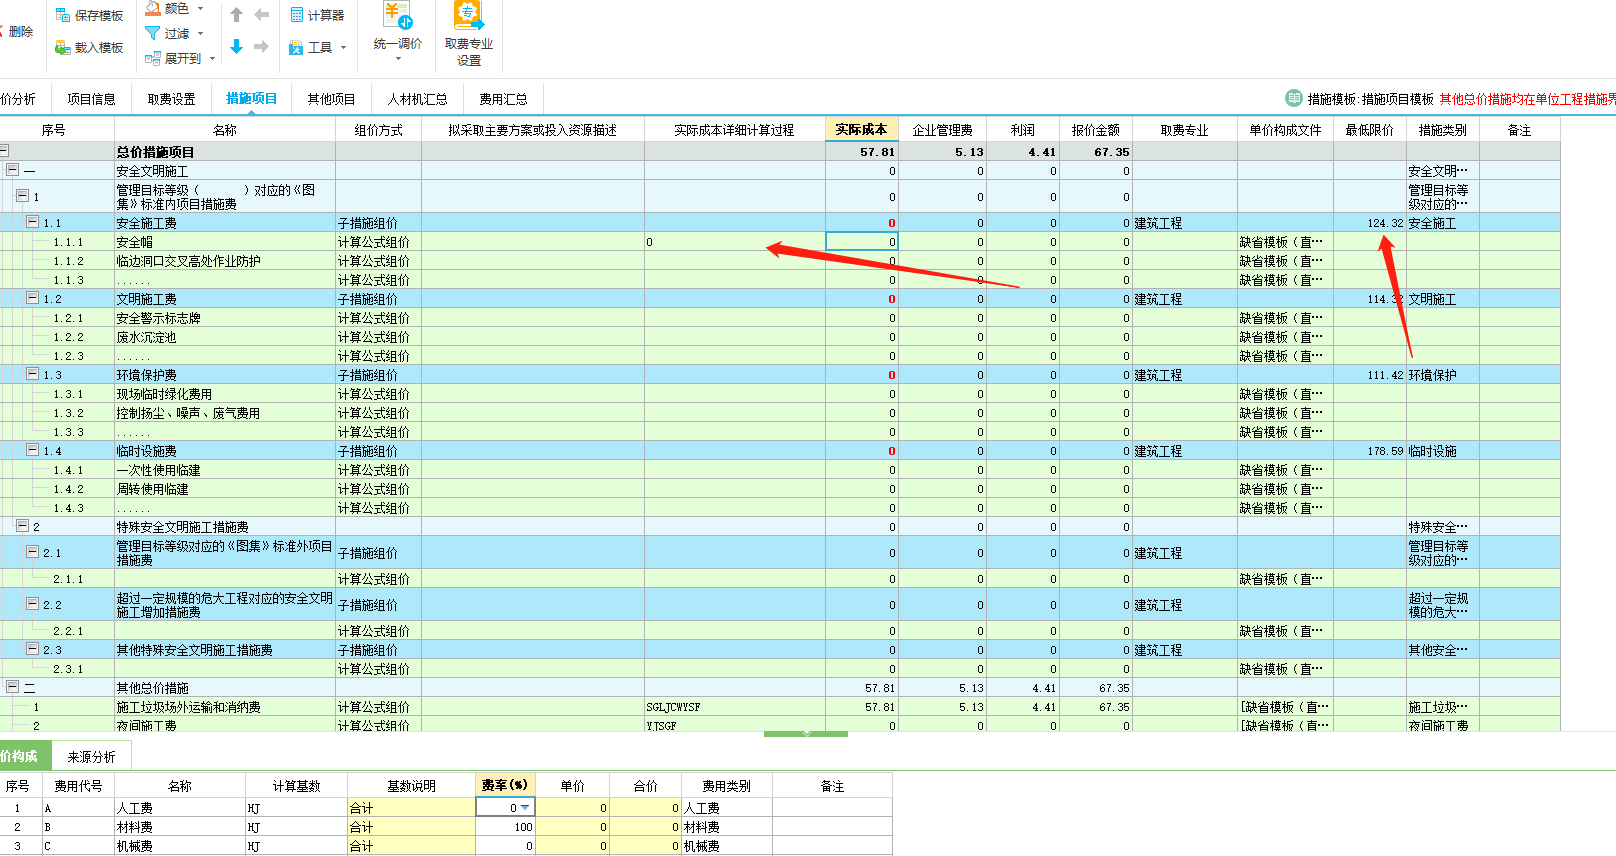Click the 措施类别 column header
Screen dimensions: 1616x856
tap(1442, 130)
